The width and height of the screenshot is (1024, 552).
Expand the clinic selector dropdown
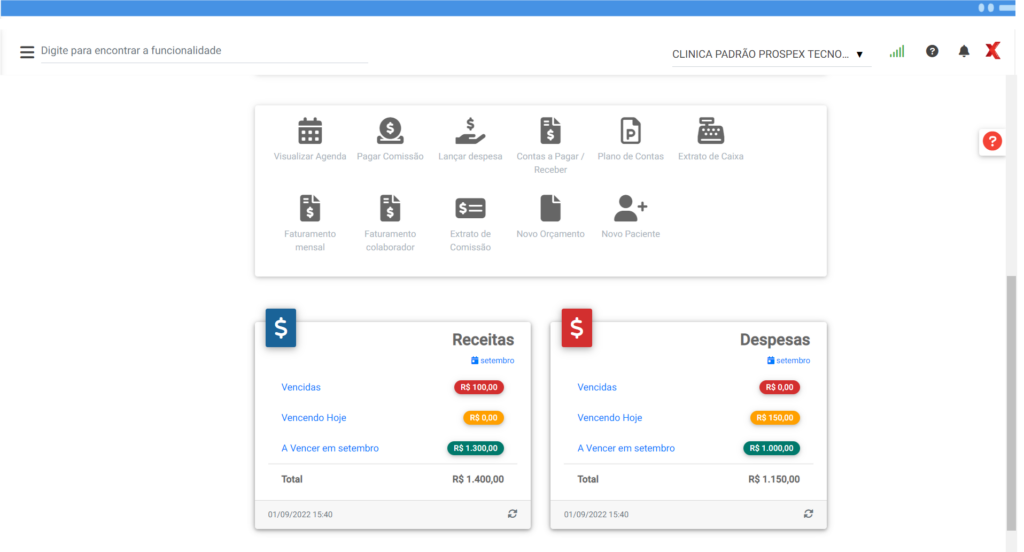859,54
